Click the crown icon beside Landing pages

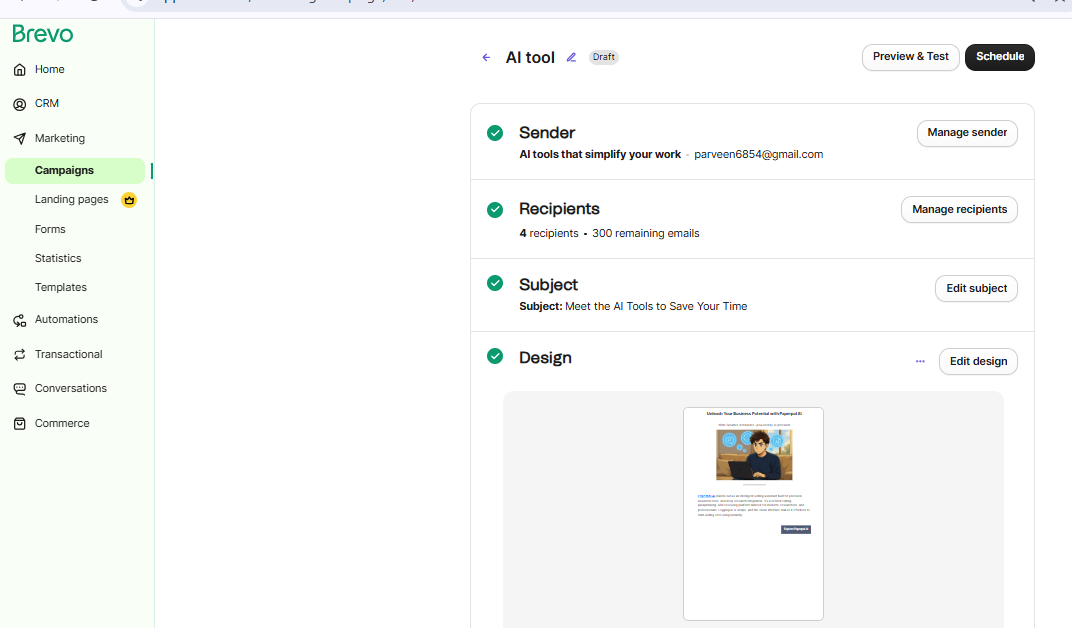[x=128, y=200]
